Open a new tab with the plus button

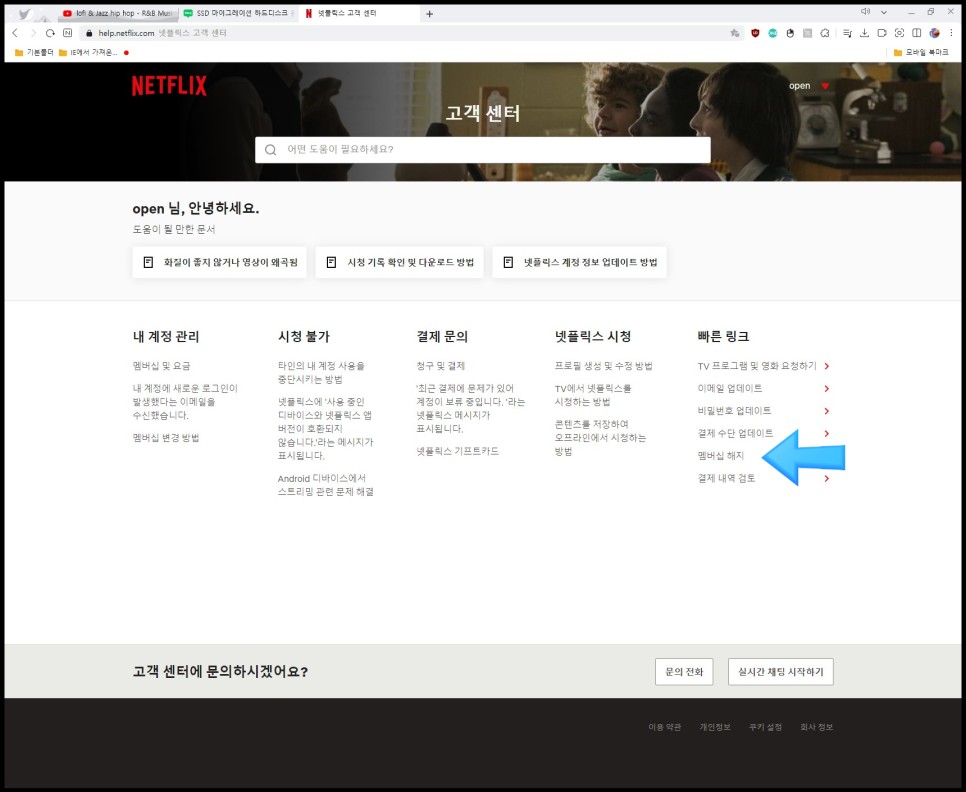(429, 14)
